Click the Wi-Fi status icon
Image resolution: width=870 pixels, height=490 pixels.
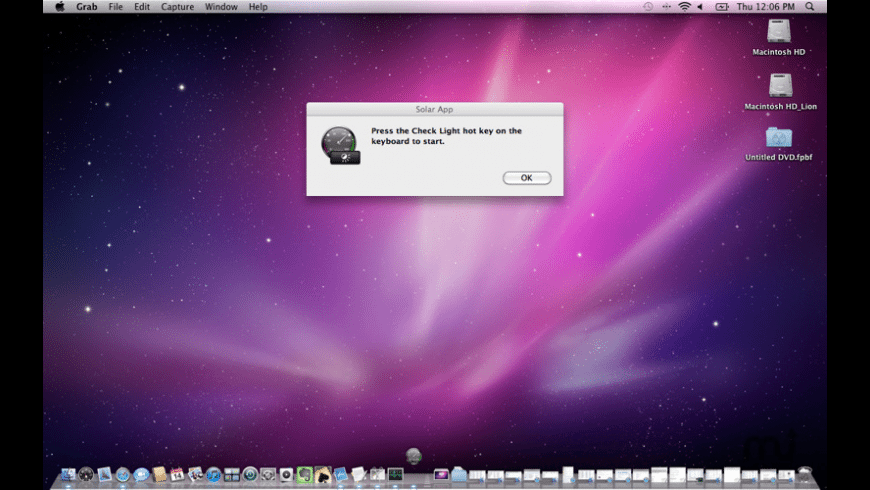click(685, 7)
